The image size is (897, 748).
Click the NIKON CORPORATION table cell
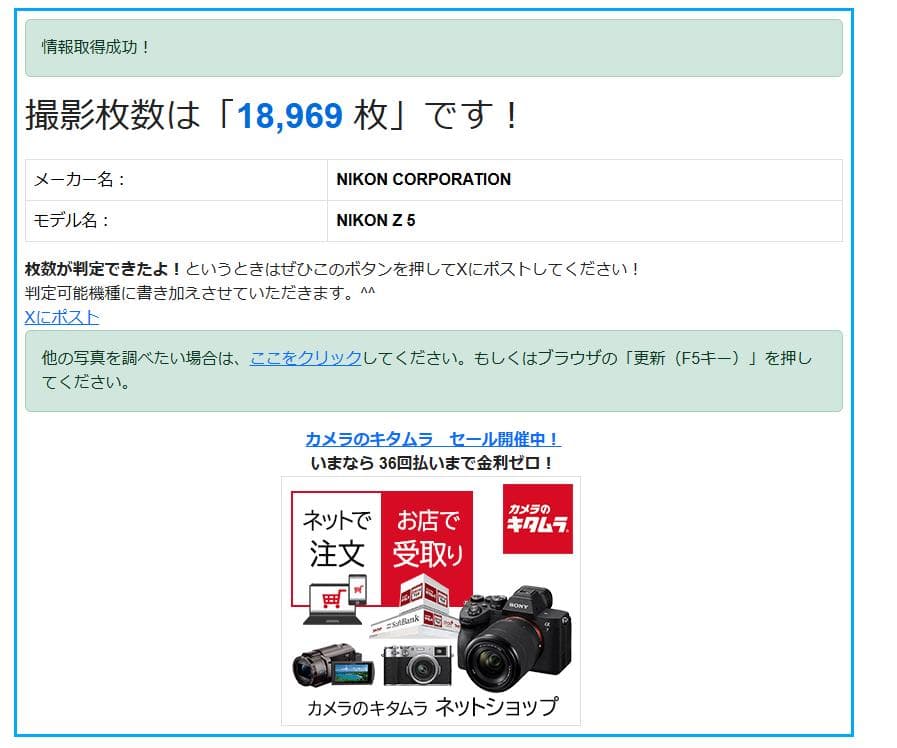tap(423, 180)
